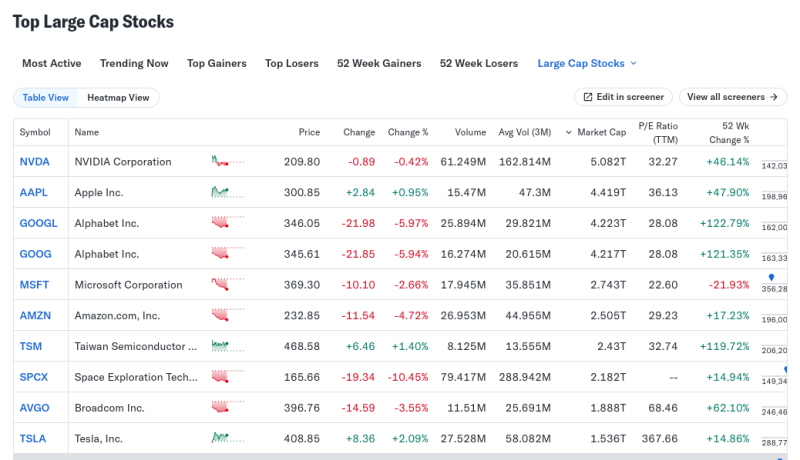Expand the Large Cap Stocks dropdown chevron
This screenshot has width=800, height=460.
[634, 63]
